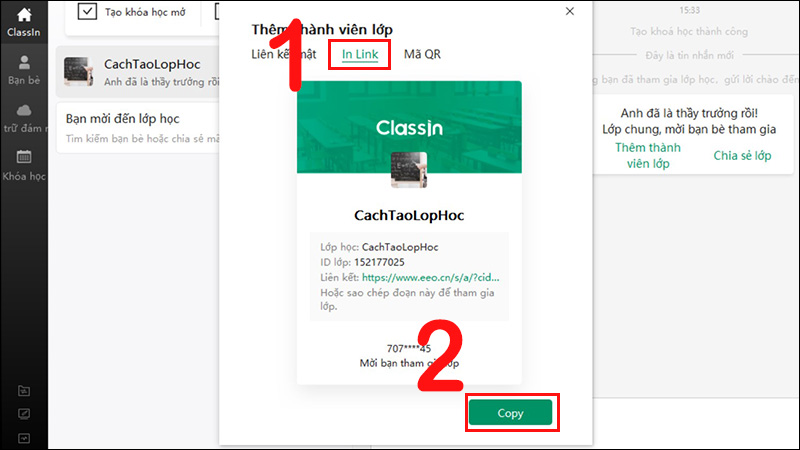The width and height of the screenshot is (800, 450).
Task: Click the Lớp học: CachTaoLopHoc line
Action: [379, 247]
